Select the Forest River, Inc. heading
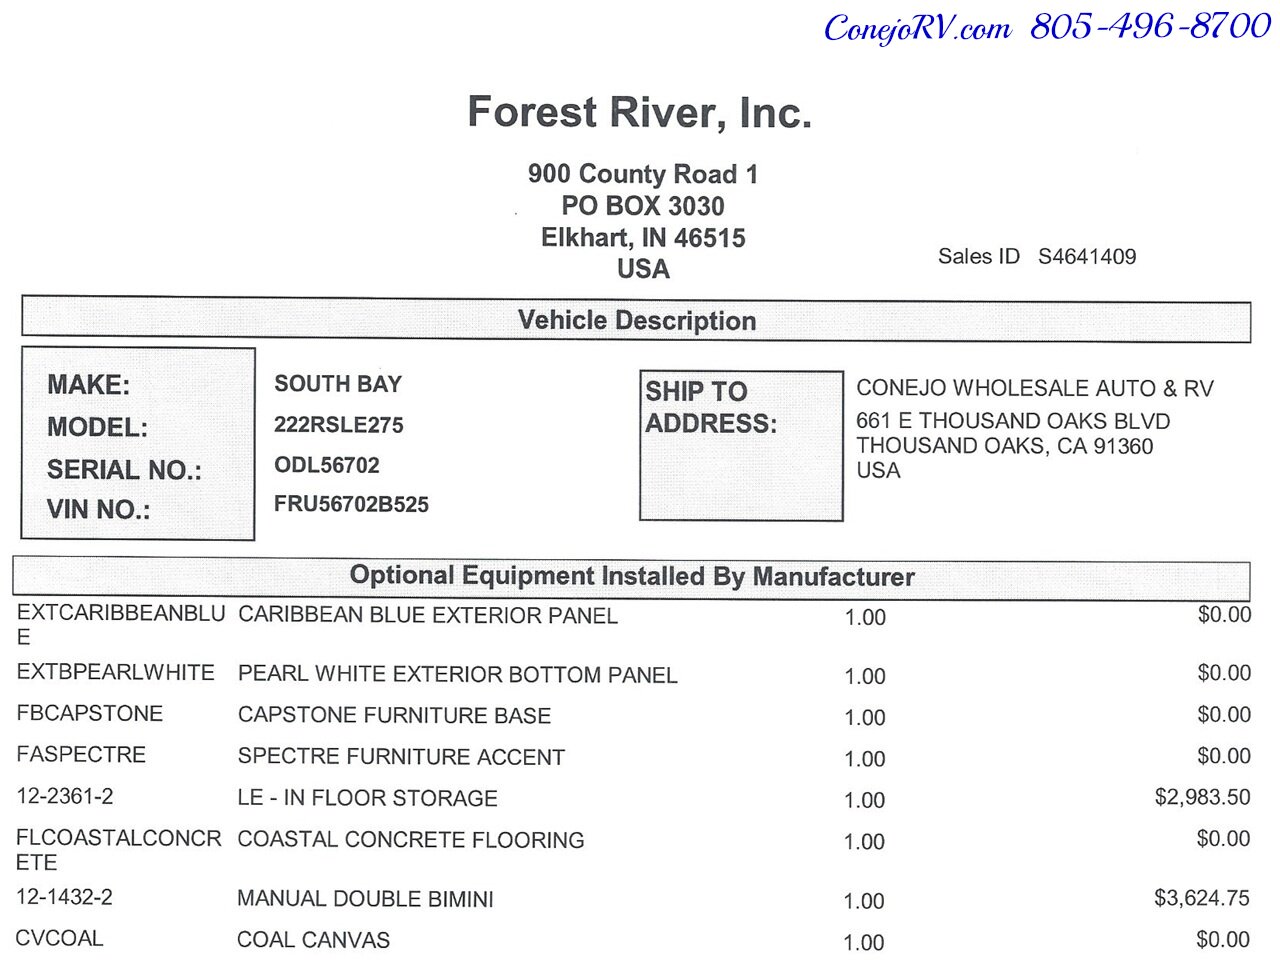This screenshot has height=960, width=1280. click(x=639, y=112)
